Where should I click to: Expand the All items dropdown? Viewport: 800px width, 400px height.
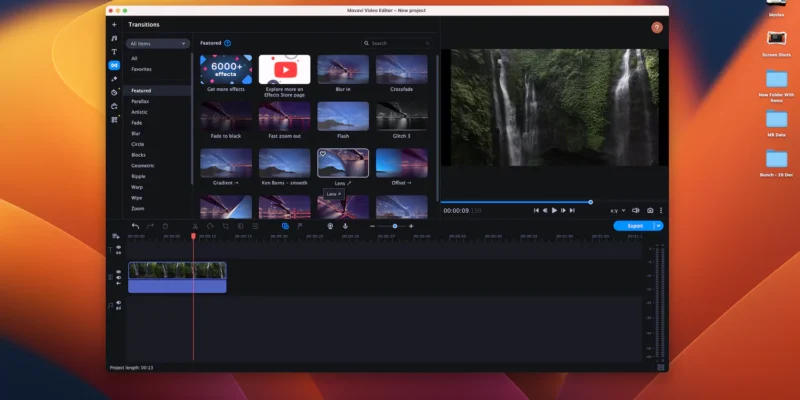(x=158, y=44)
